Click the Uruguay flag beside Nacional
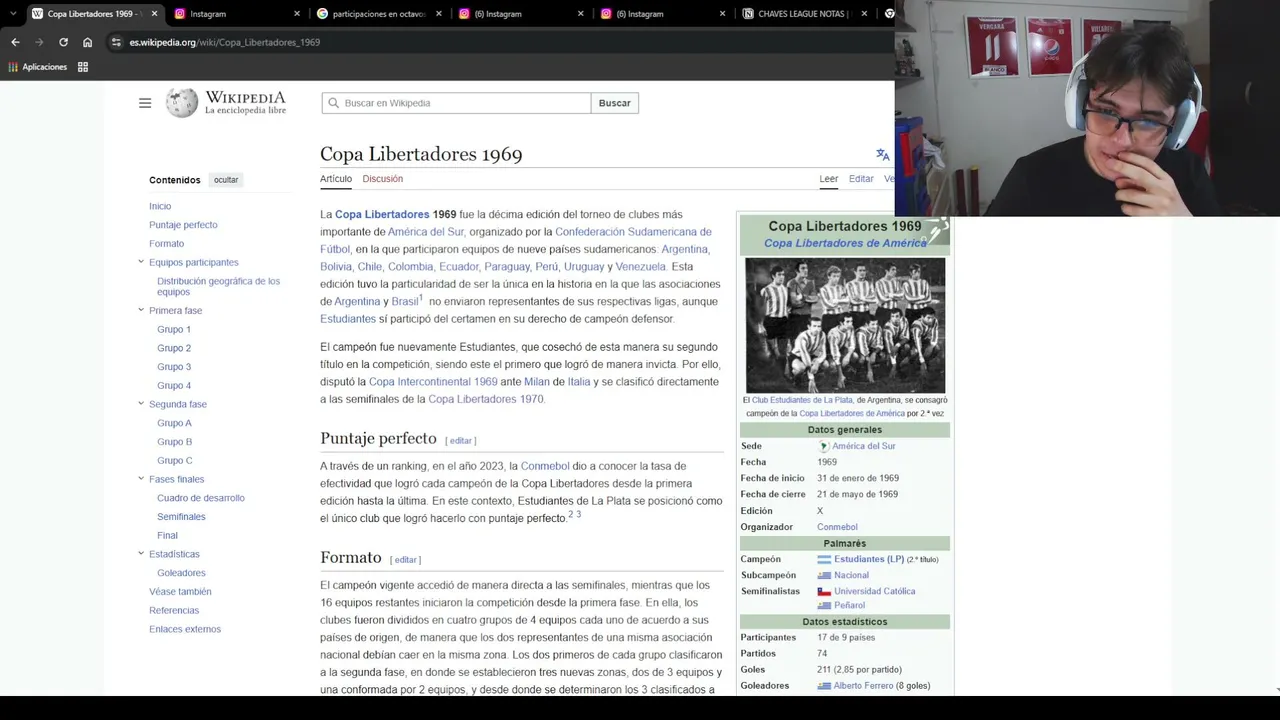 click(x=824, y=575)
